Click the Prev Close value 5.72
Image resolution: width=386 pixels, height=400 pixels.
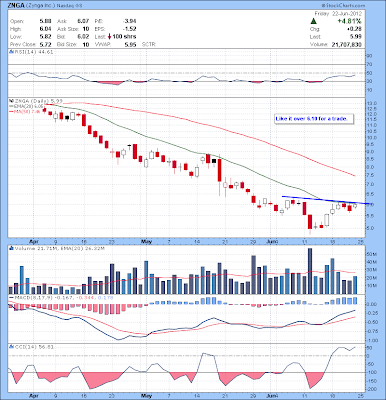click(x=45, y=44)
